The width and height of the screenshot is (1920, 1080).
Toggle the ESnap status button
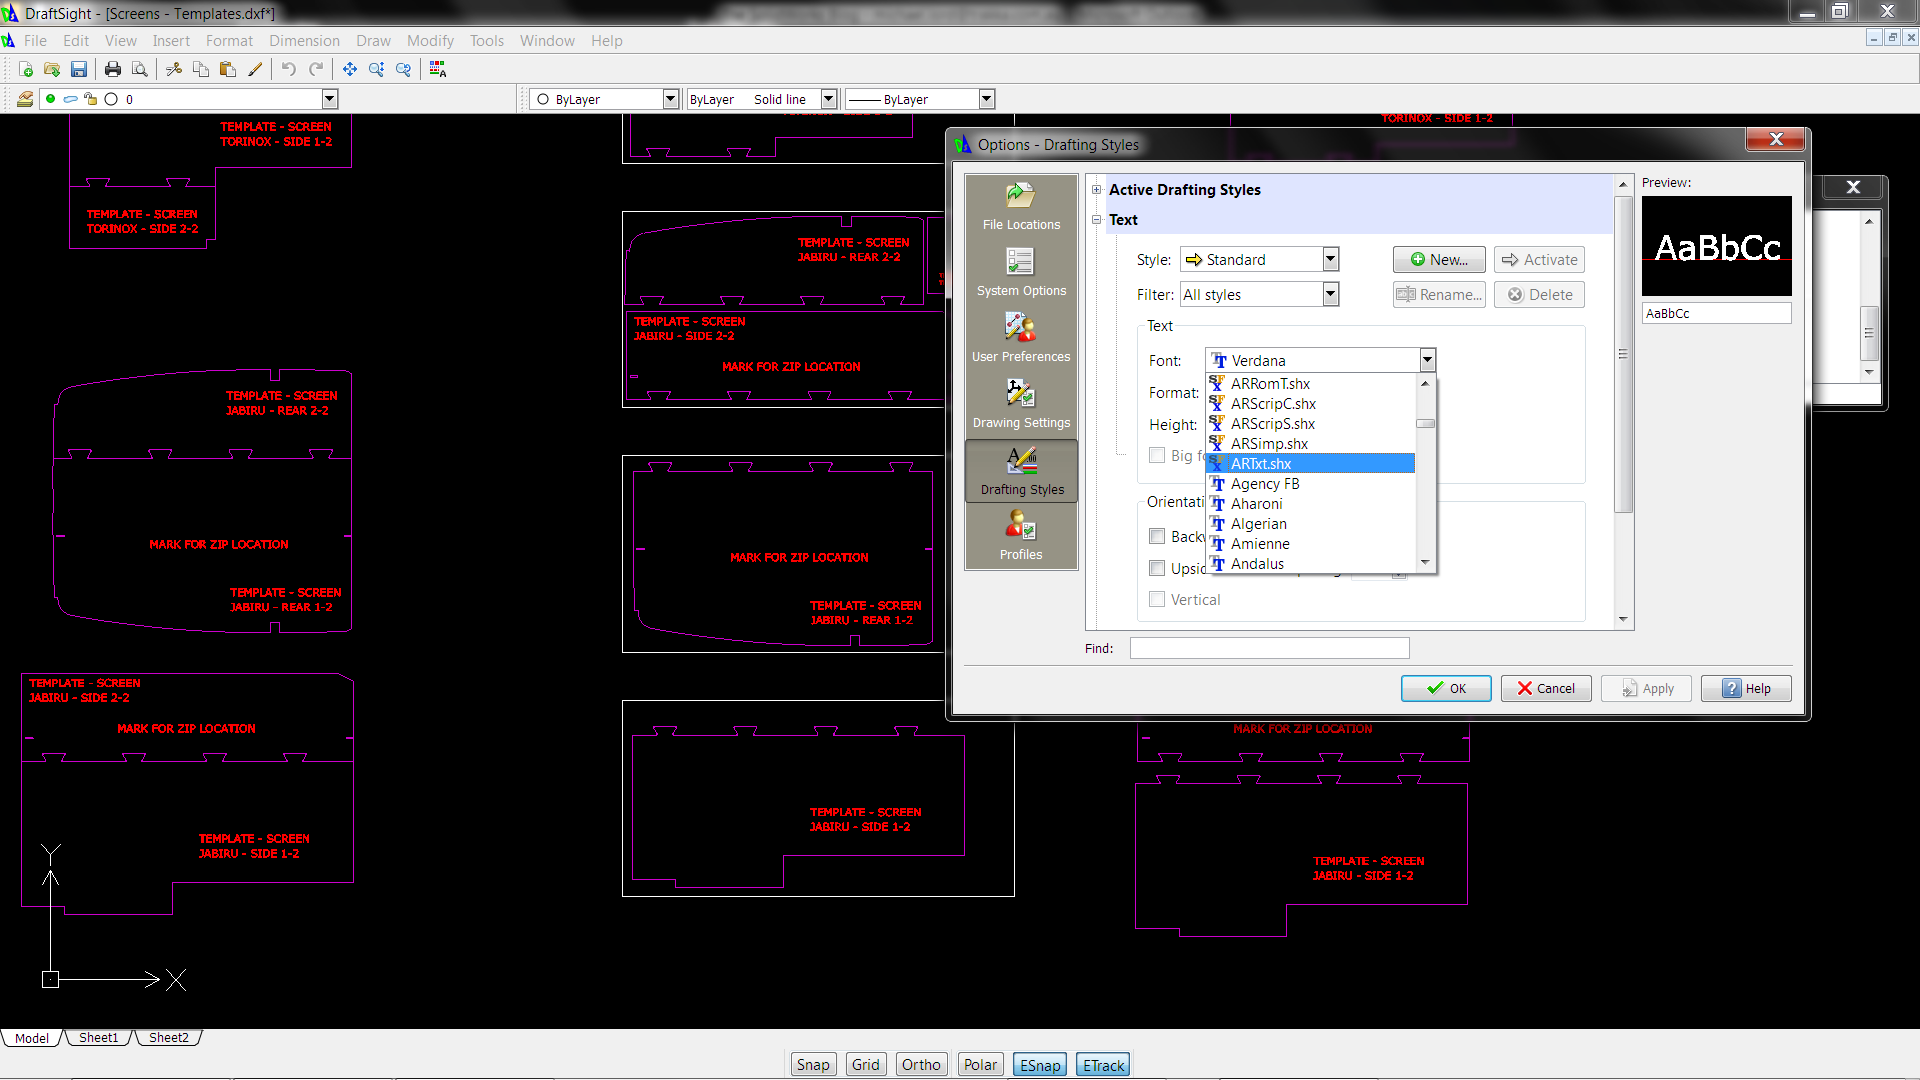1039,1065
